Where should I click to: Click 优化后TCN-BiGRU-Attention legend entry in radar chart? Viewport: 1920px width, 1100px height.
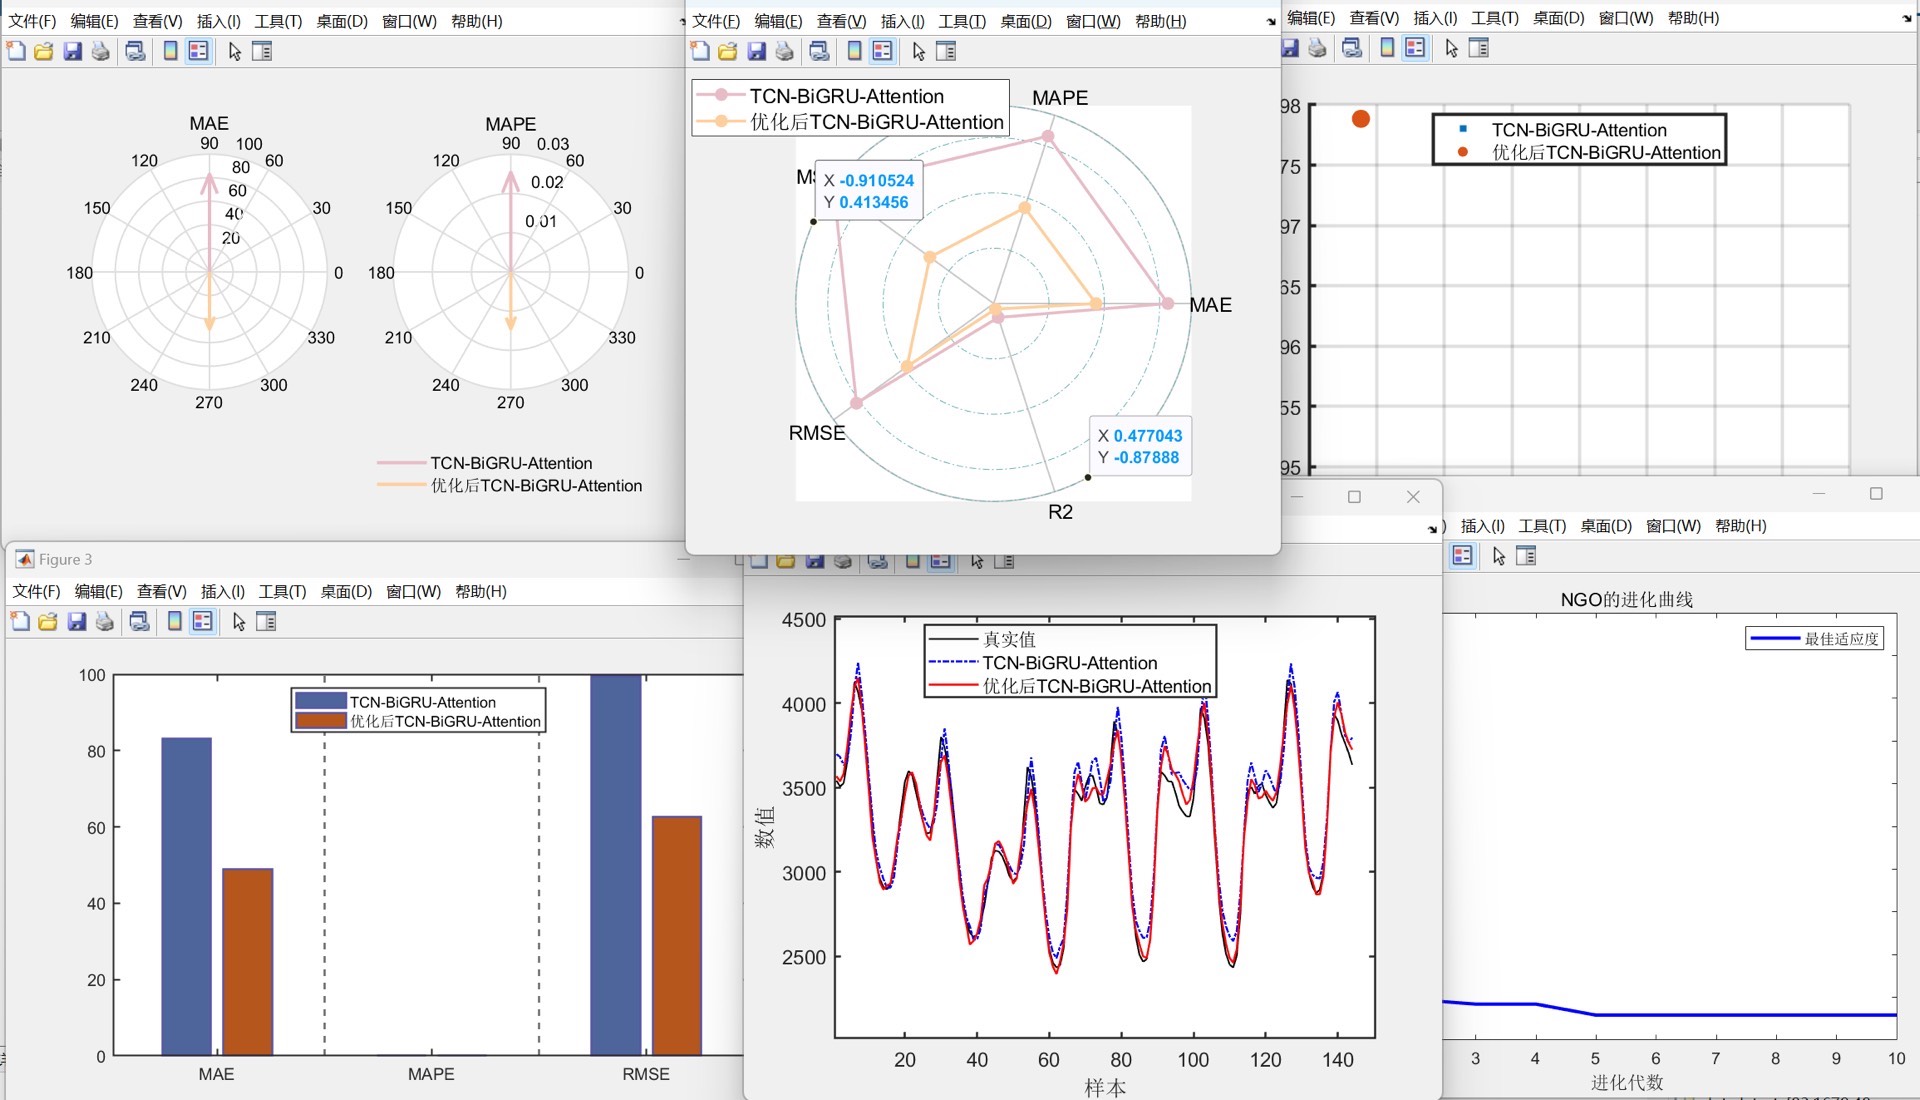[x=876, y=122]
